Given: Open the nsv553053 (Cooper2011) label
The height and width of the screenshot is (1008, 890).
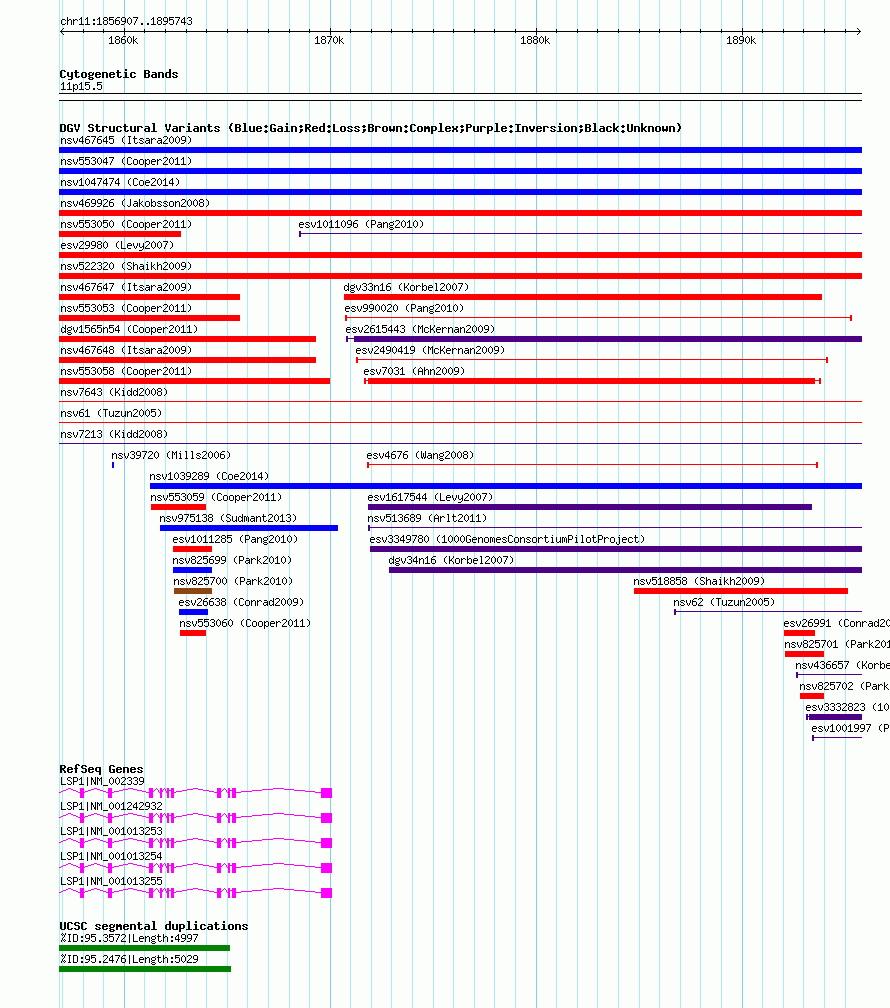Looking at the screenshot, I should pyautogui.click(x=126, y=309).
